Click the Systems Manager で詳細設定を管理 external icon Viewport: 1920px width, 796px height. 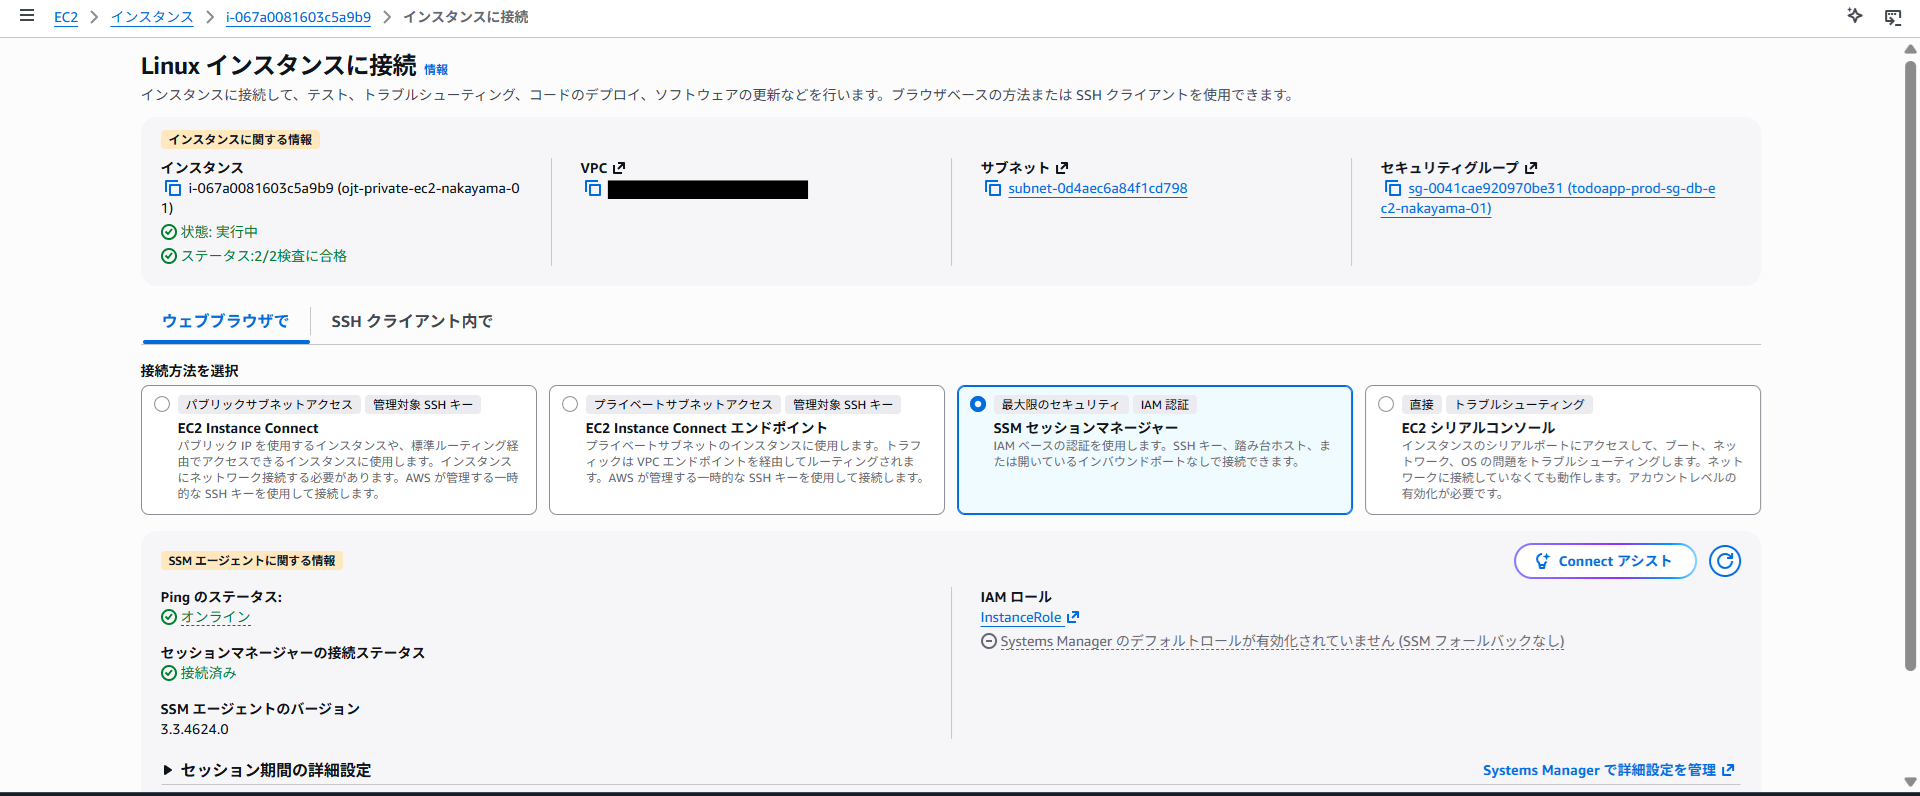pos(1728,770)
